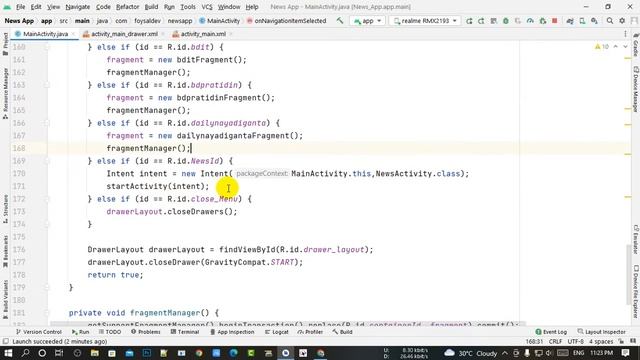Click the CRLF line separator selector
This screenshot has width=640, height=360.
(x=555, y=341)
